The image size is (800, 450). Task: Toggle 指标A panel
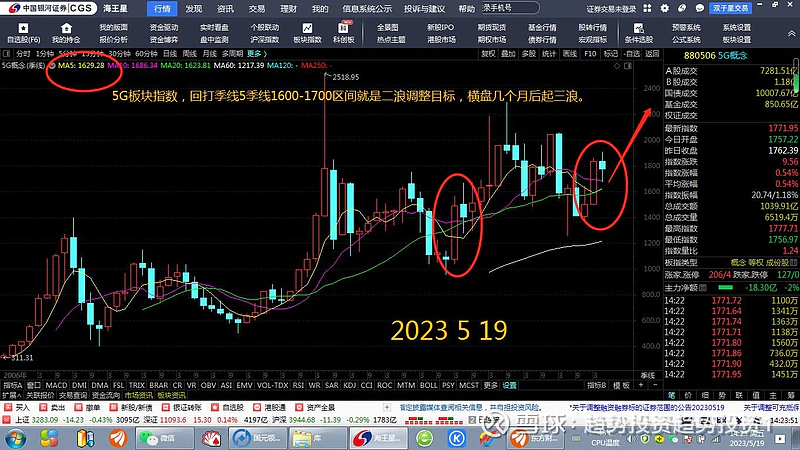point(13,385)
